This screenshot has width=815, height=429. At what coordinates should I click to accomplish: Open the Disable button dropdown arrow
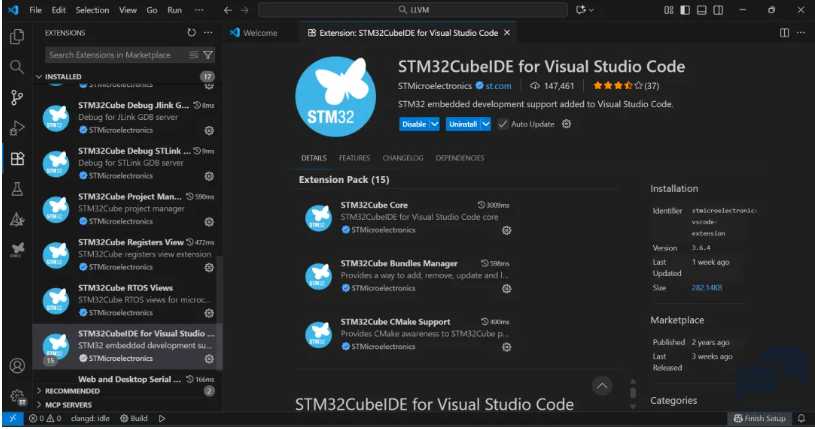tap(435, 124)
